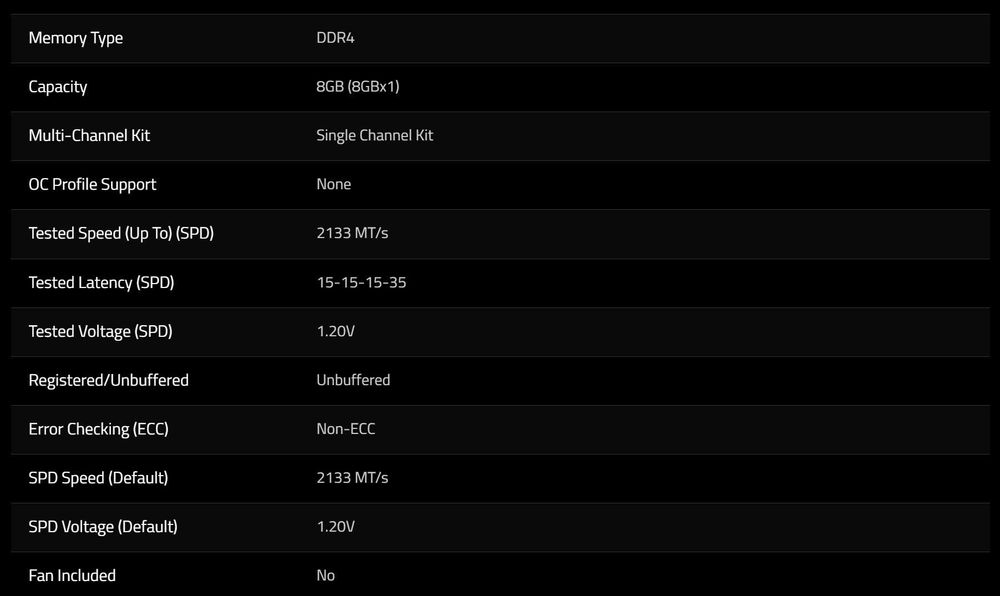Select the Unbuffered value text
1000x596 pixels.
(x=353, y=380)
